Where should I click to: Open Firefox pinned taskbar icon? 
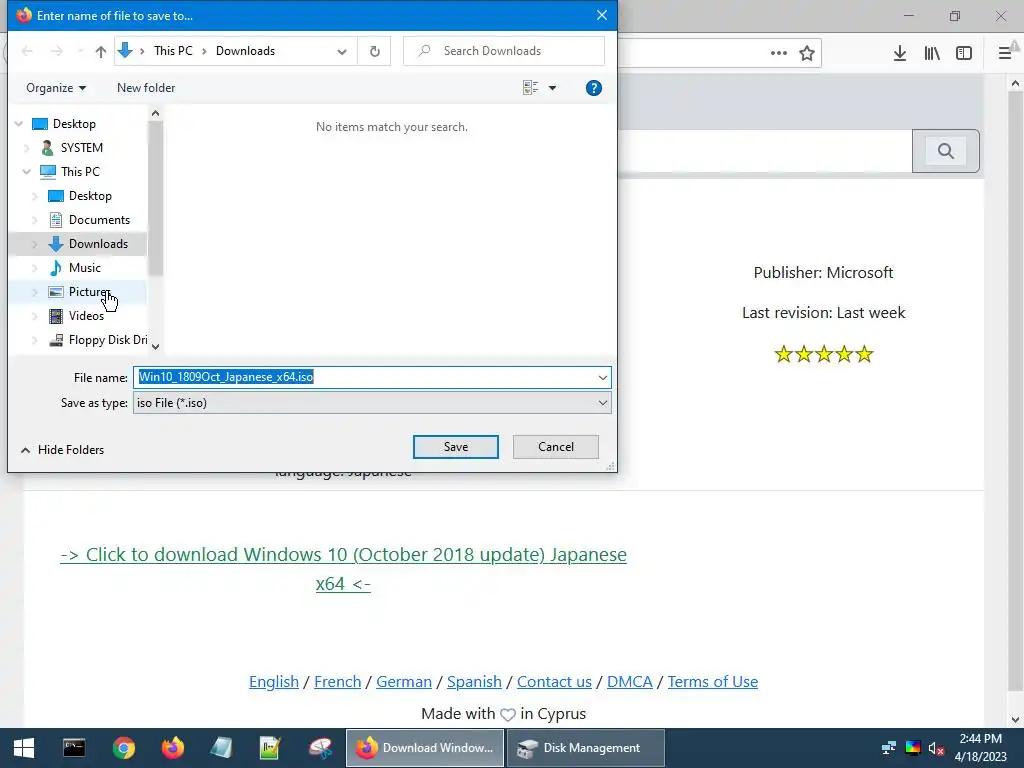pyautogui.click(x=173, y=748)
